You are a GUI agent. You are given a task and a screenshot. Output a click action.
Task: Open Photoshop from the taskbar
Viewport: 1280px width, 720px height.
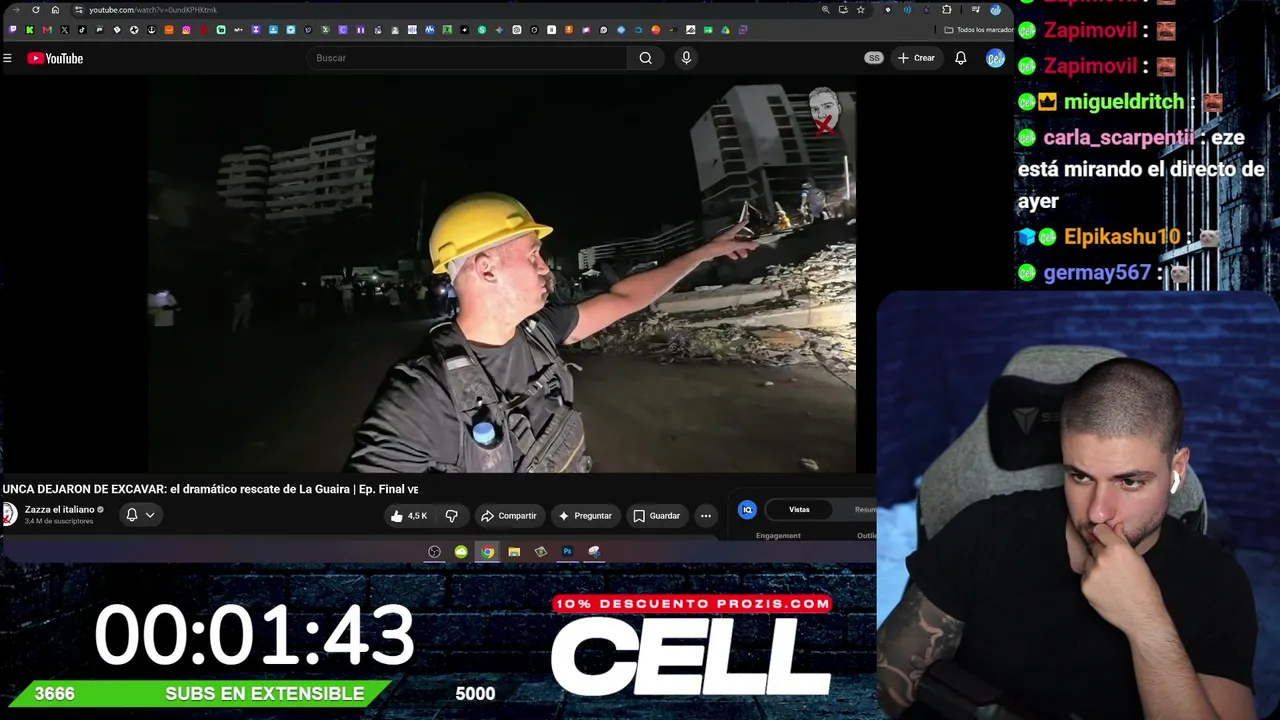click(567, 552)
